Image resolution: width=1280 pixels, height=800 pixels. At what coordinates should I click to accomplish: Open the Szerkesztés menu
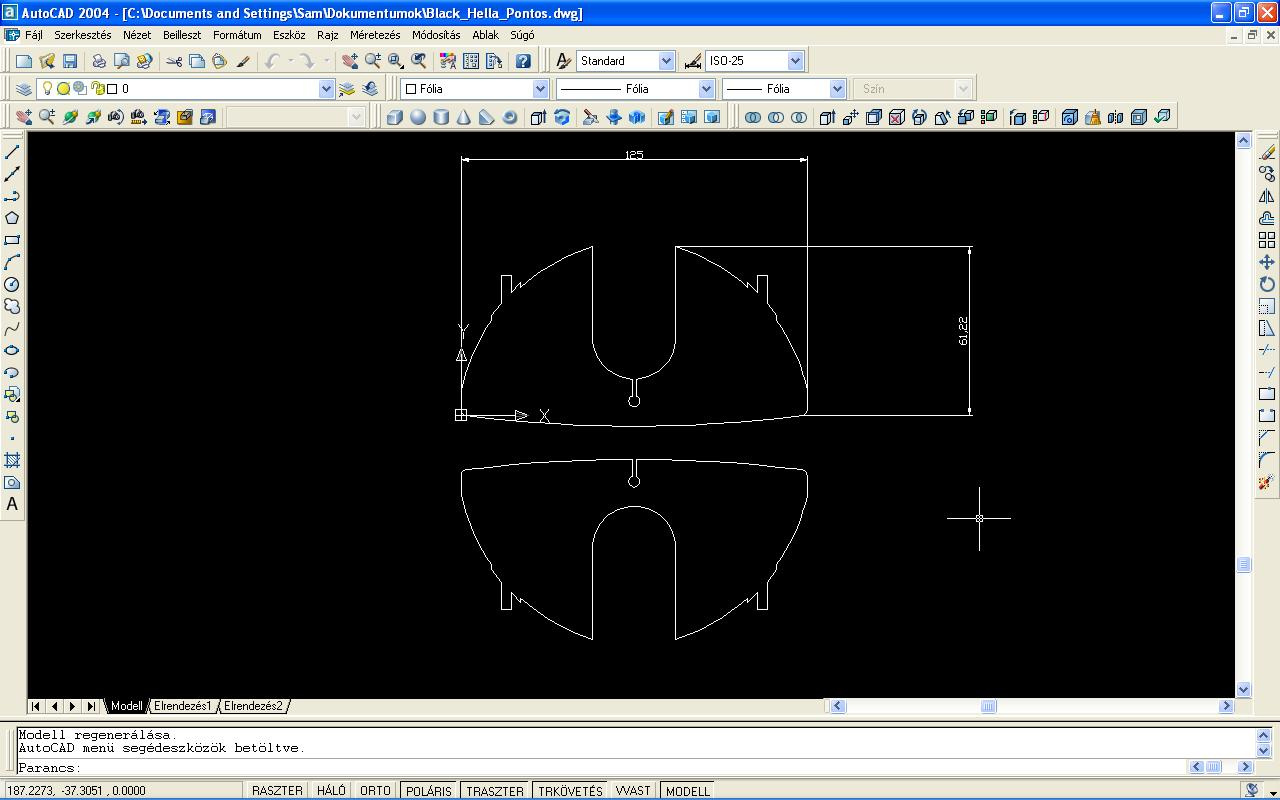click(83, 35)
